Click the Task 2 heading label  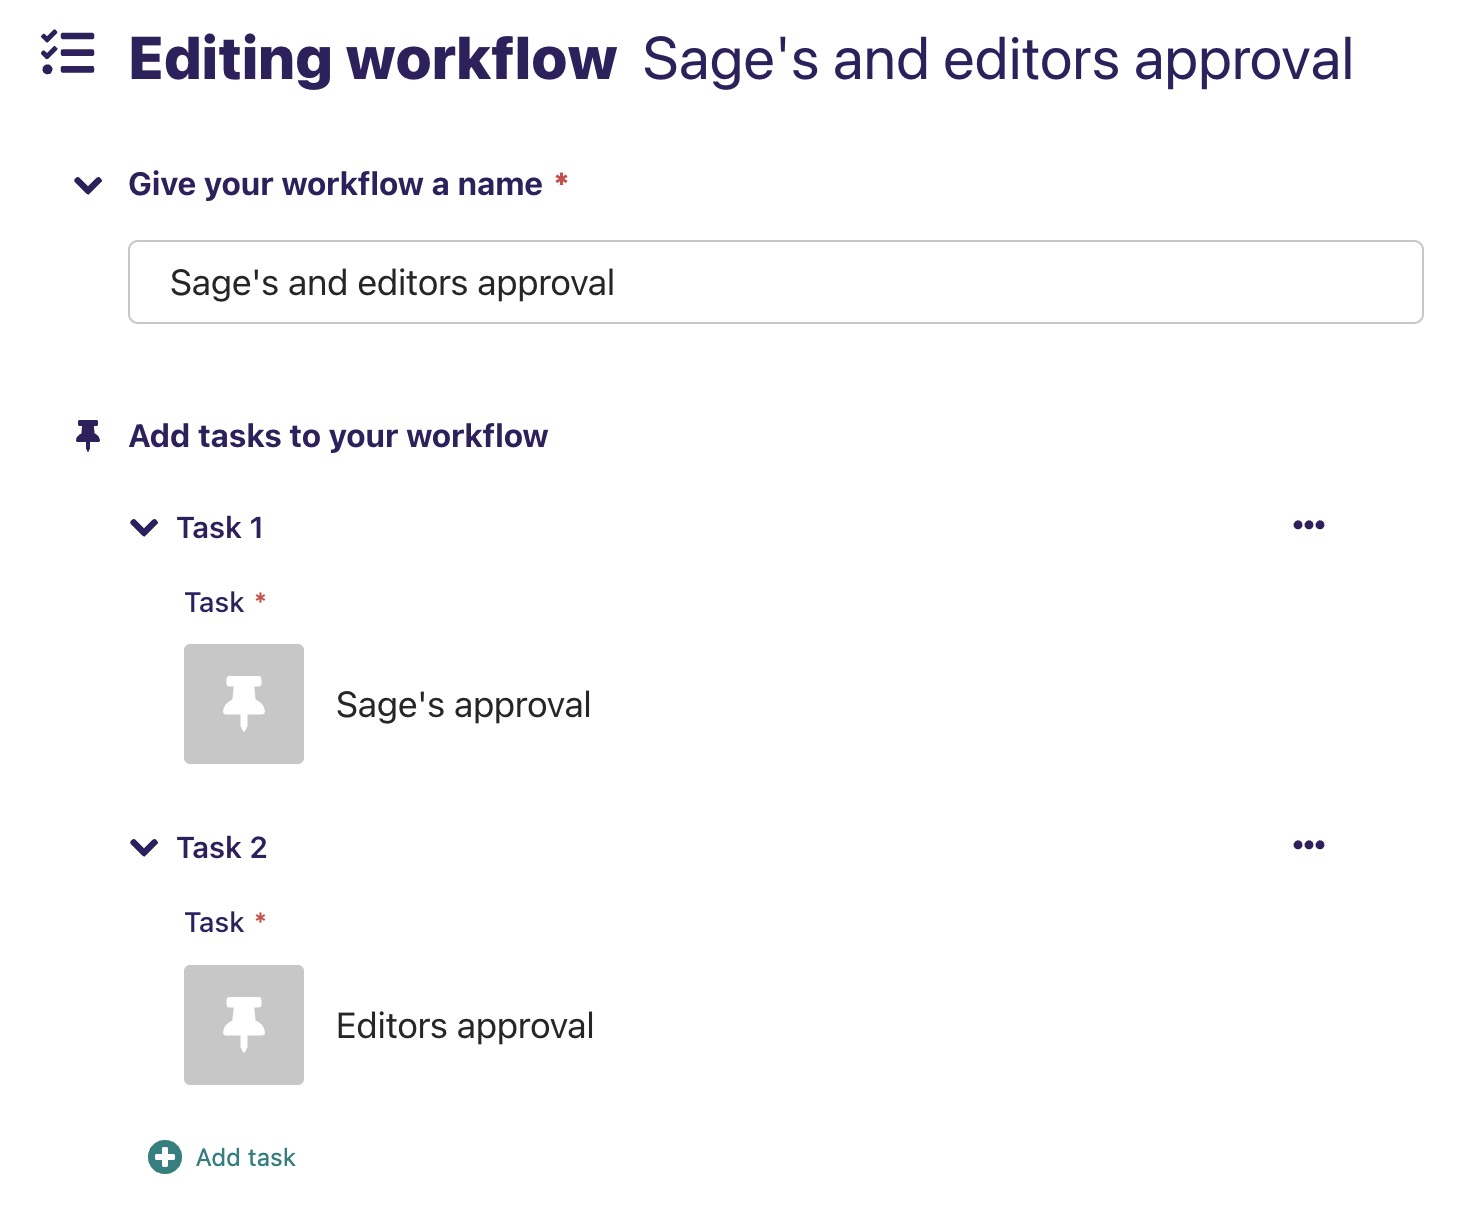pyautogui.click(x=222, y=847)
